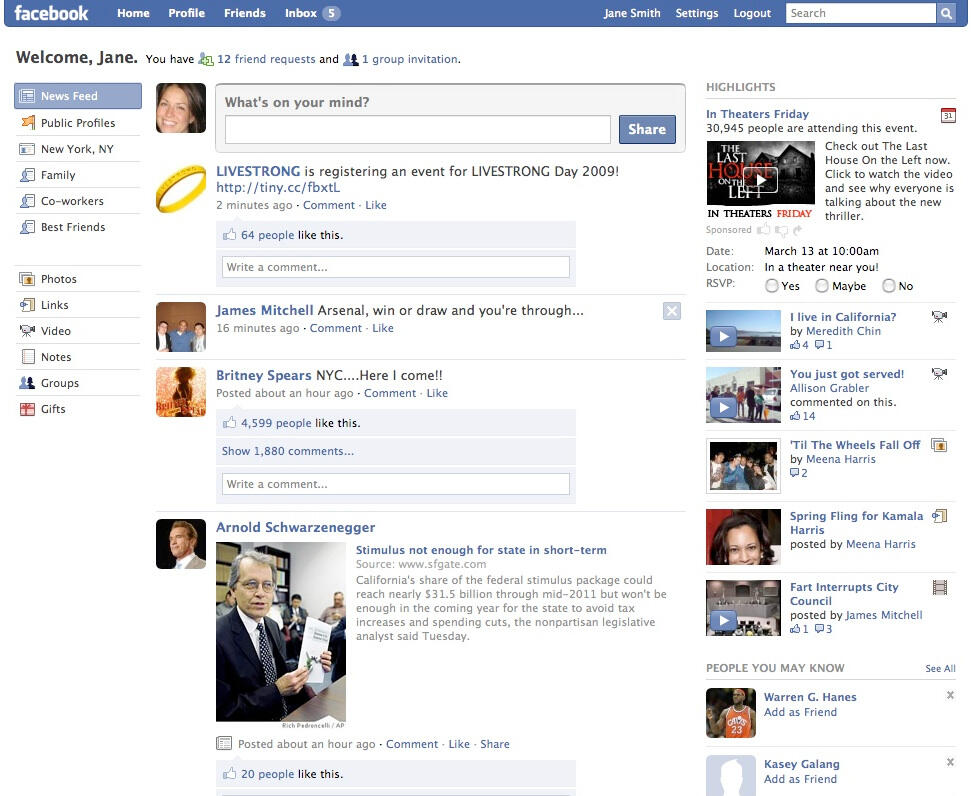Open Arnold Schwarzenegger profile name
Viewport: 971px width, 796px height.
(295, 527)
